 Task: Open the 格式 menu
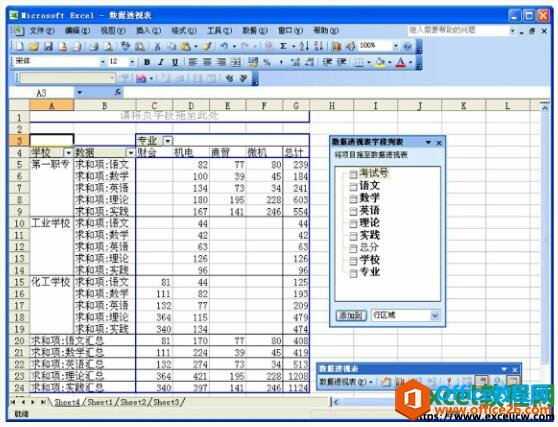[184, 31]
